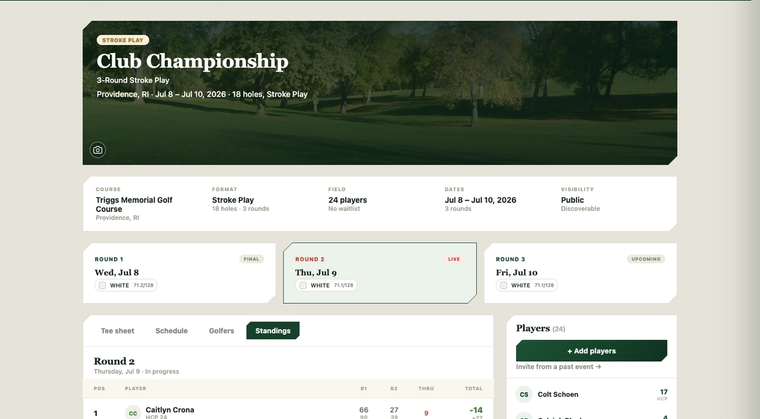The image size is (760, 419).
Task: Click the Caitlyn Crona player name
Action: tap(170, 410)
